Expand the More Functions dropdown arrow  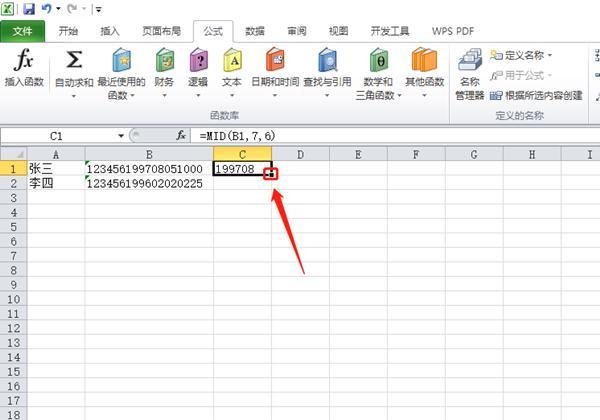click(x=424, y=95)
